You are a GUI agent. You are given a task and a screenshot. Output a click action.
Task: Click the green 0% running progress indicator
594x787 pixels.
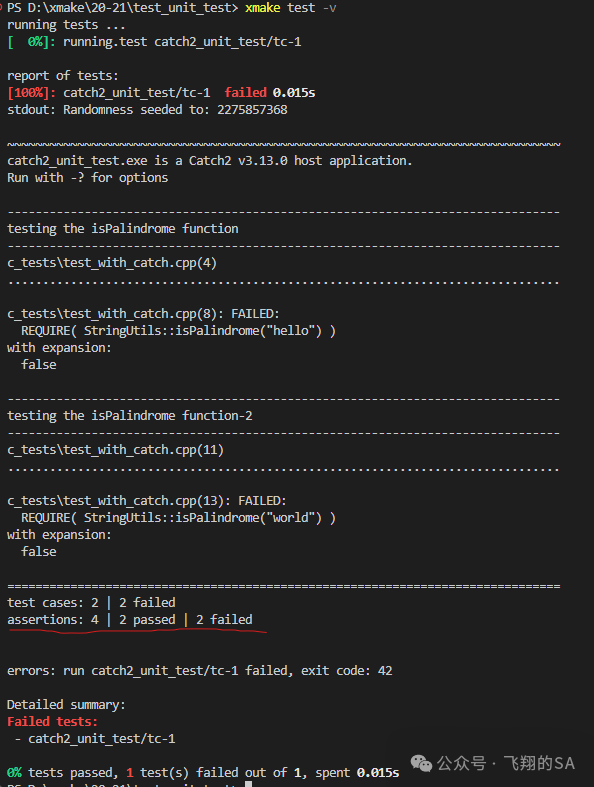tap(31, 42)
